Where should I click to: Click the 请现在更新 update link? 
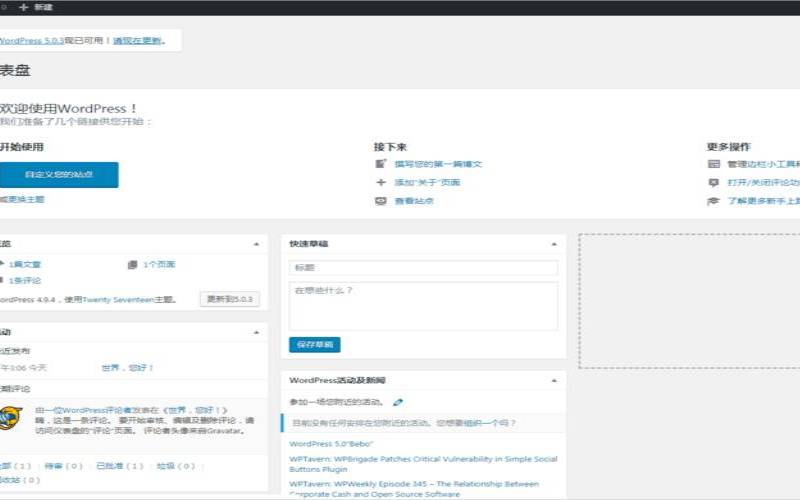click(137, 41)
